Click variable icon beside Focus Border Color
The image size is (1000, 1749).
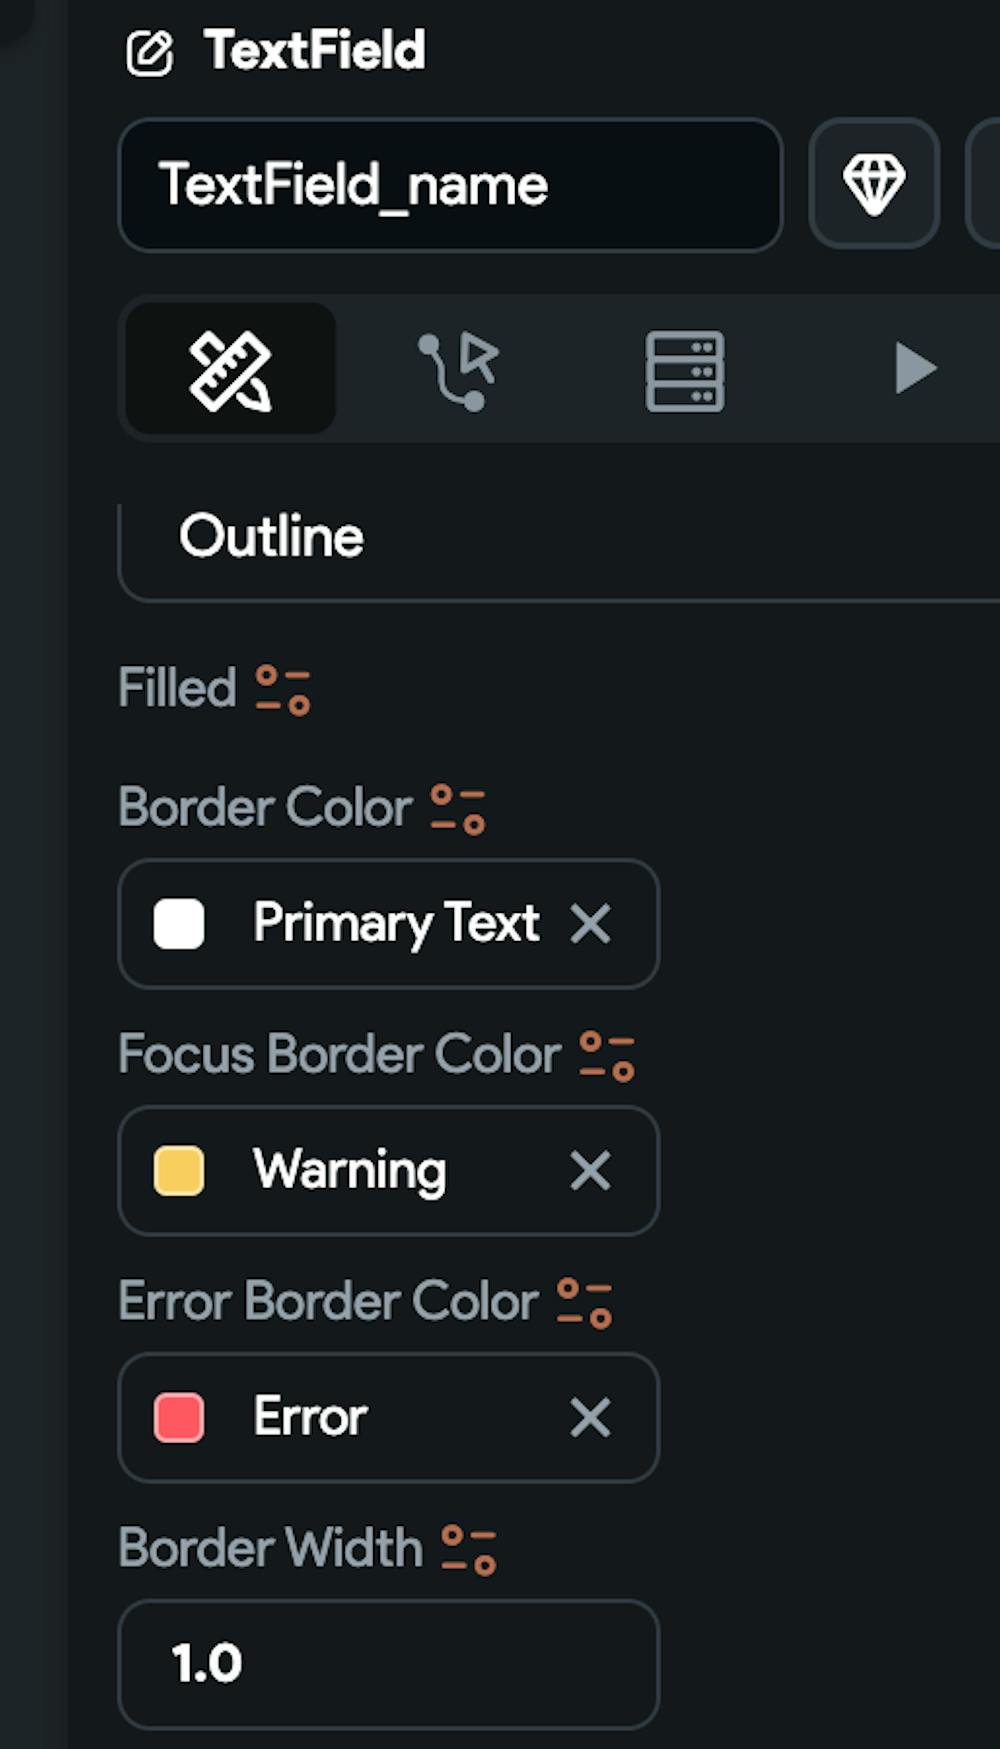607,1057
